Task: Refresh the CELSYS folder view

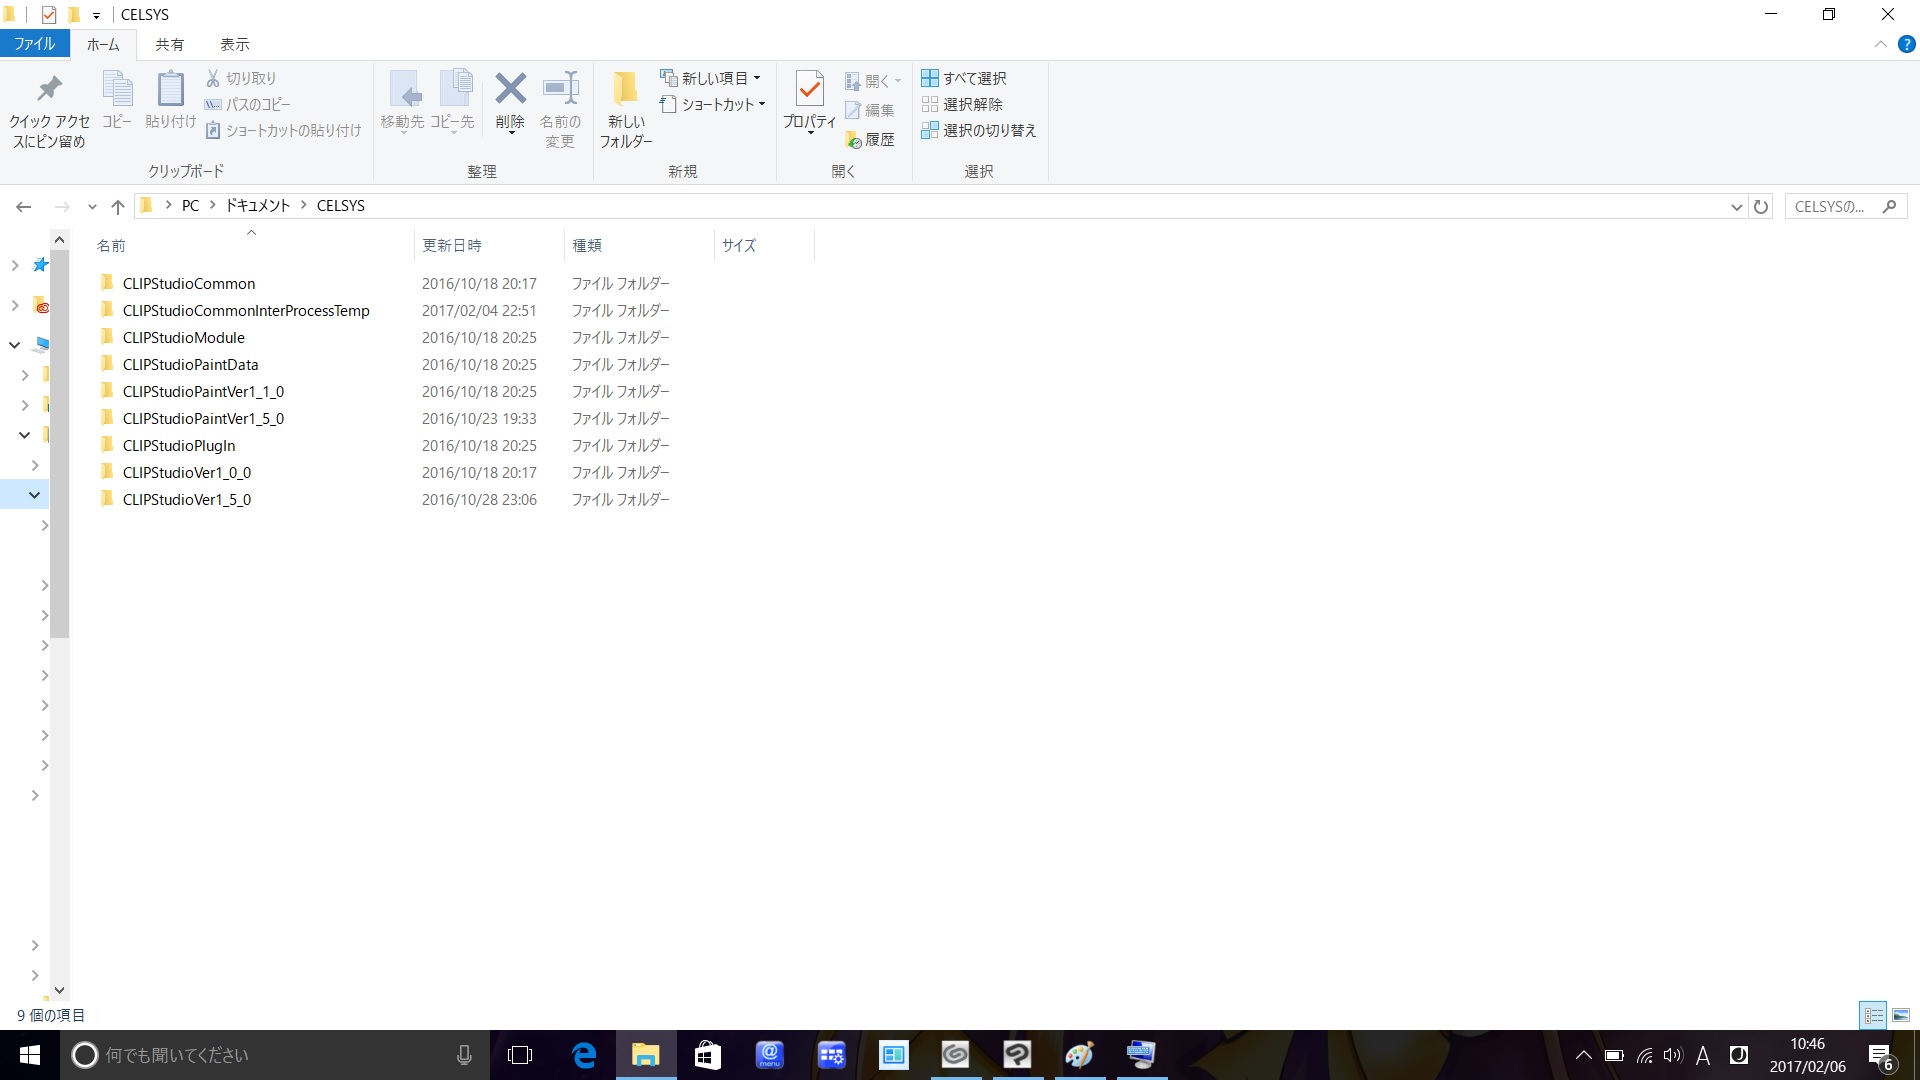Action: [x=1761, y=207]
